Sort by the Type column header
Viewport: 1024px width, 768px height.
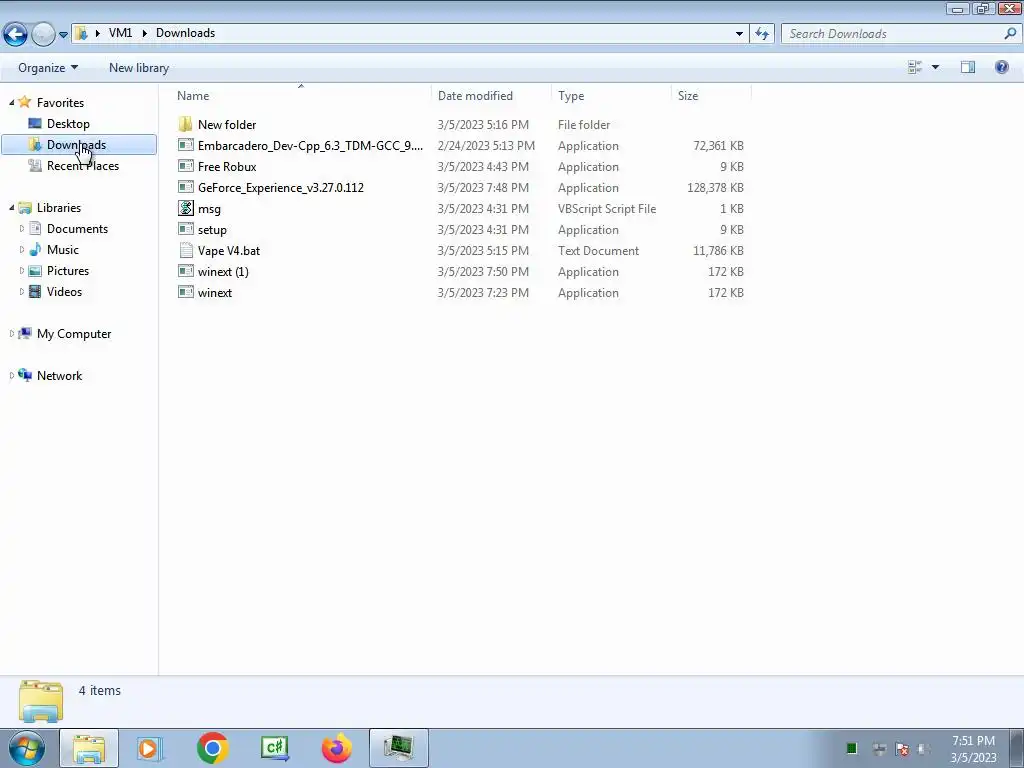click(571, 95)
